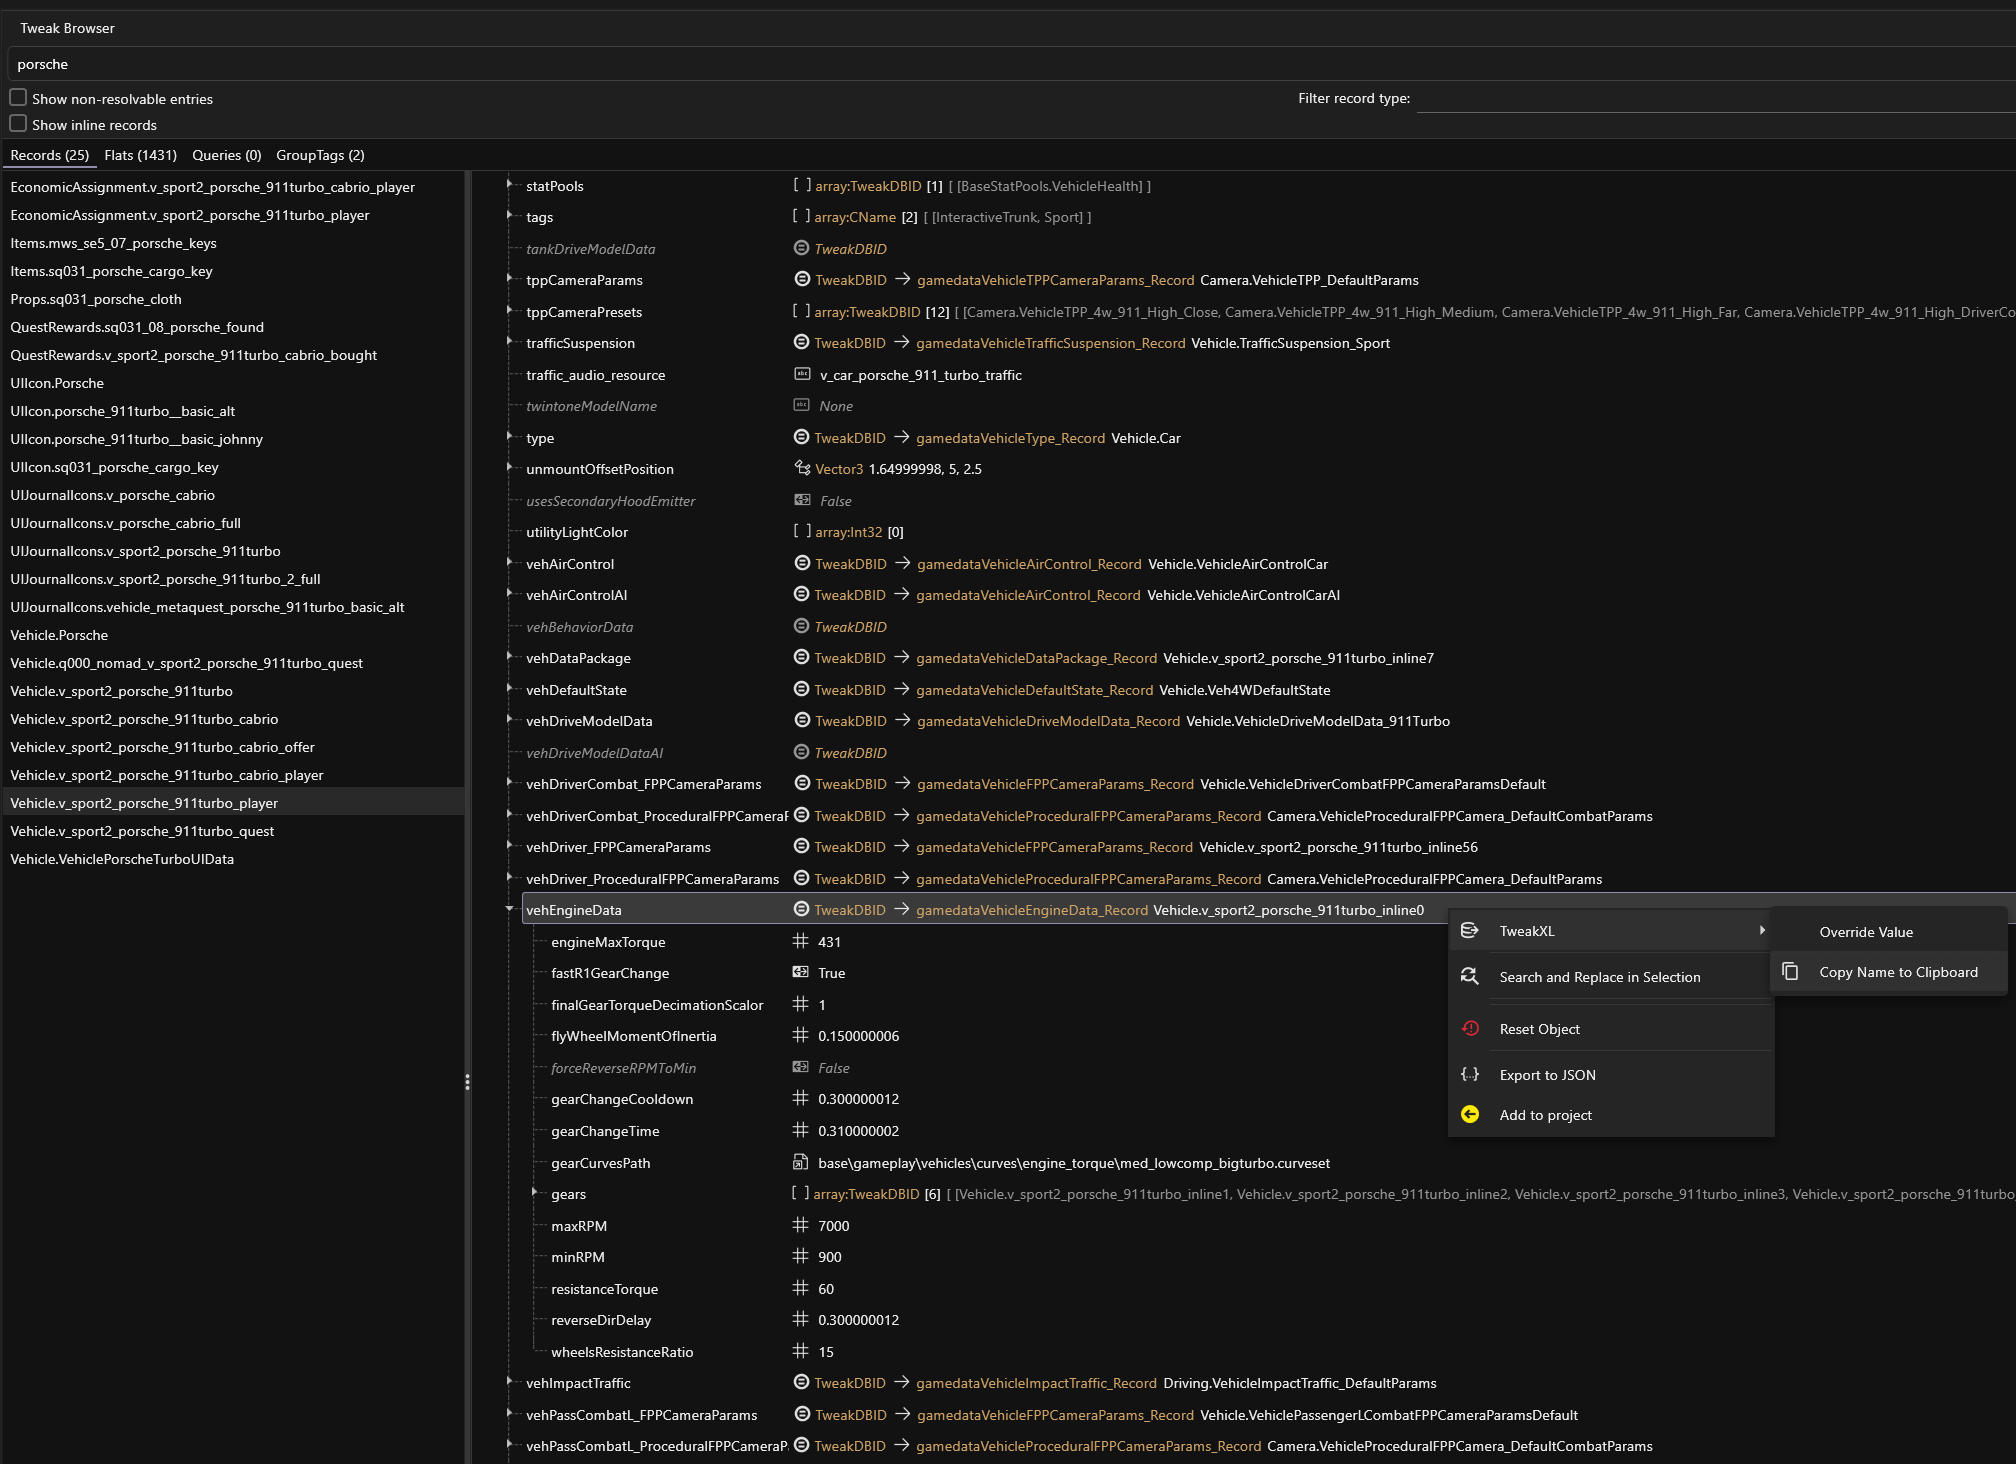Viewport: 2016px width, 1464px height.
Task: Click the red Reset Object icon
Action: (x=1470, y=1029)
